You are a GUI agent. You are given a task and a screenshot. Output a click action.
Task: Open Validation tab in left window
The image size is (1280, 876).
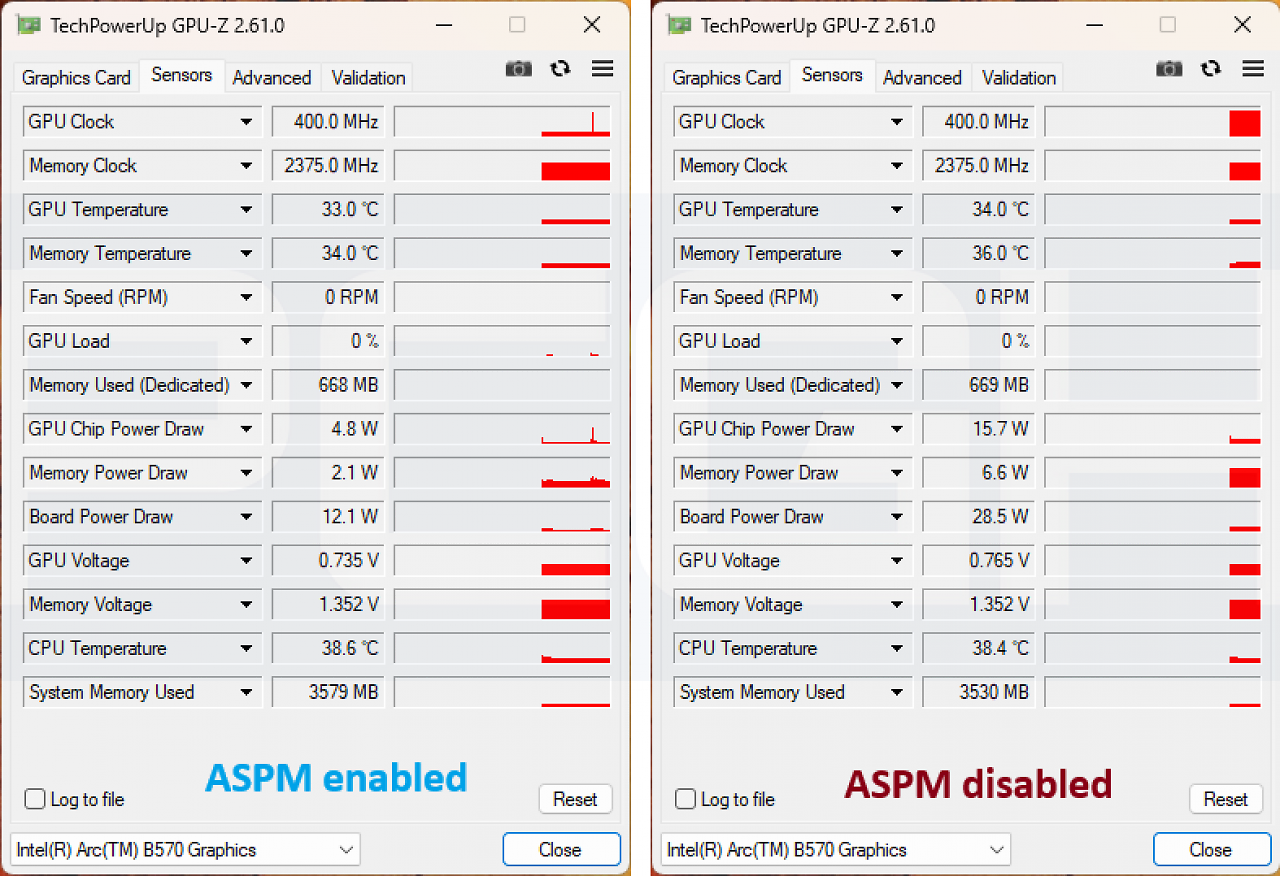pos(368,78)
